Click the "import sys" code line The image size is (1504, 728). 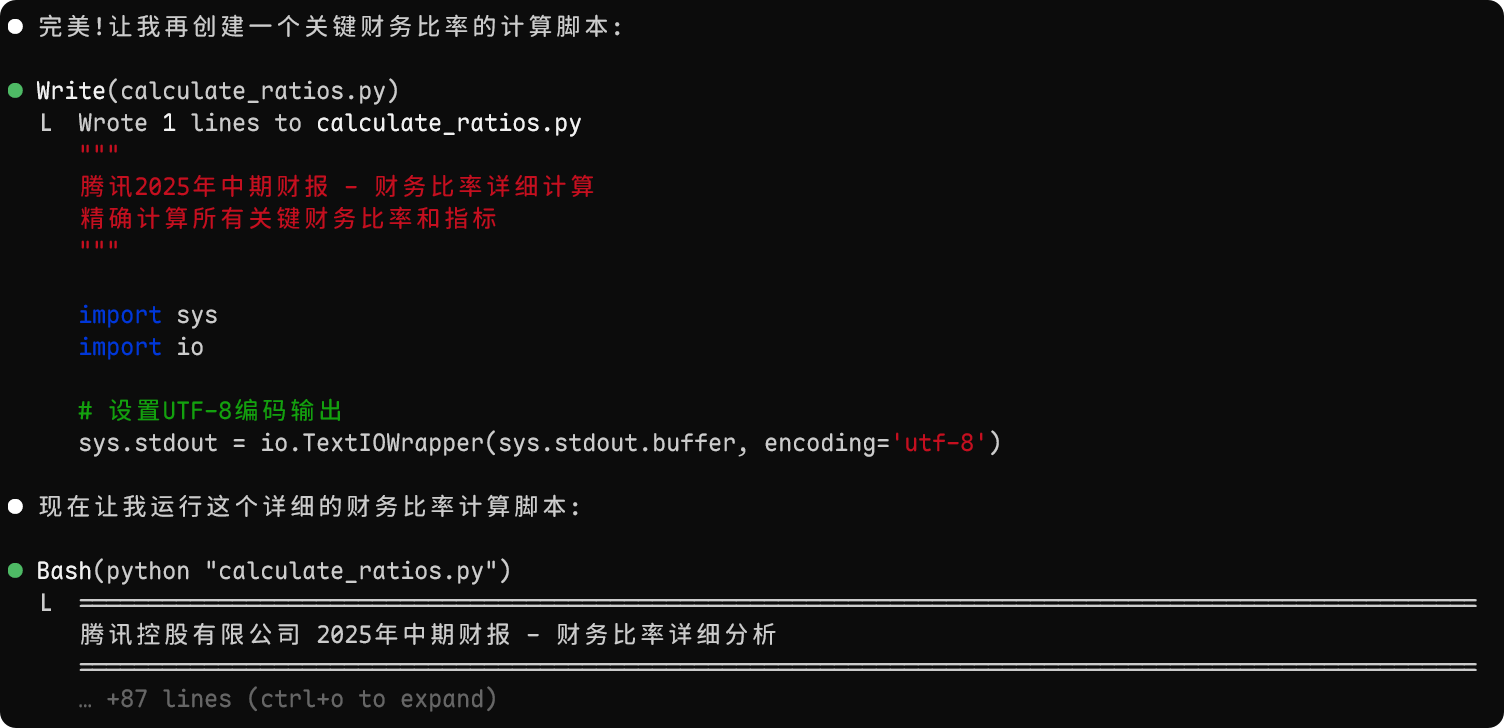[148, 315]
